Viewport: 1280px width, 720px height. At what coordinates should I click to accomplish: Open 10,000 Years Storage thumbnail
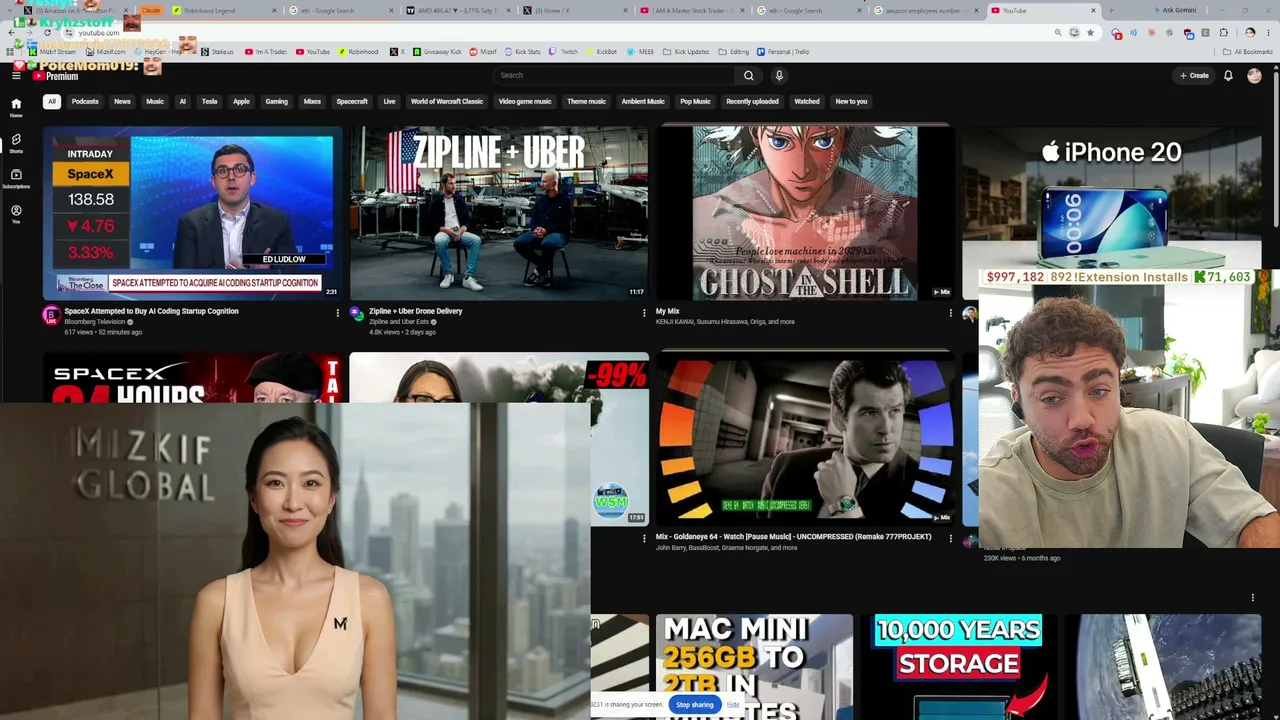[958, 667]
